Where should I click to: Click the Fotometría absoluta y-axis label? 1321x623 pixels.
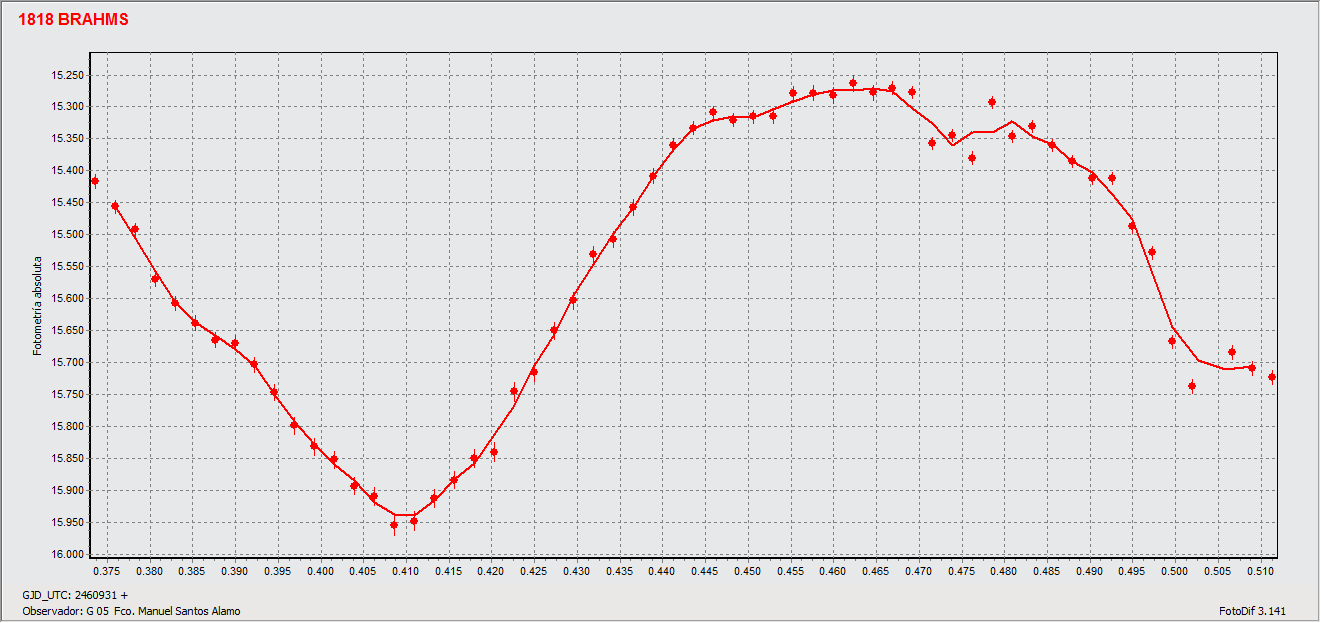(x=38, y=305)
